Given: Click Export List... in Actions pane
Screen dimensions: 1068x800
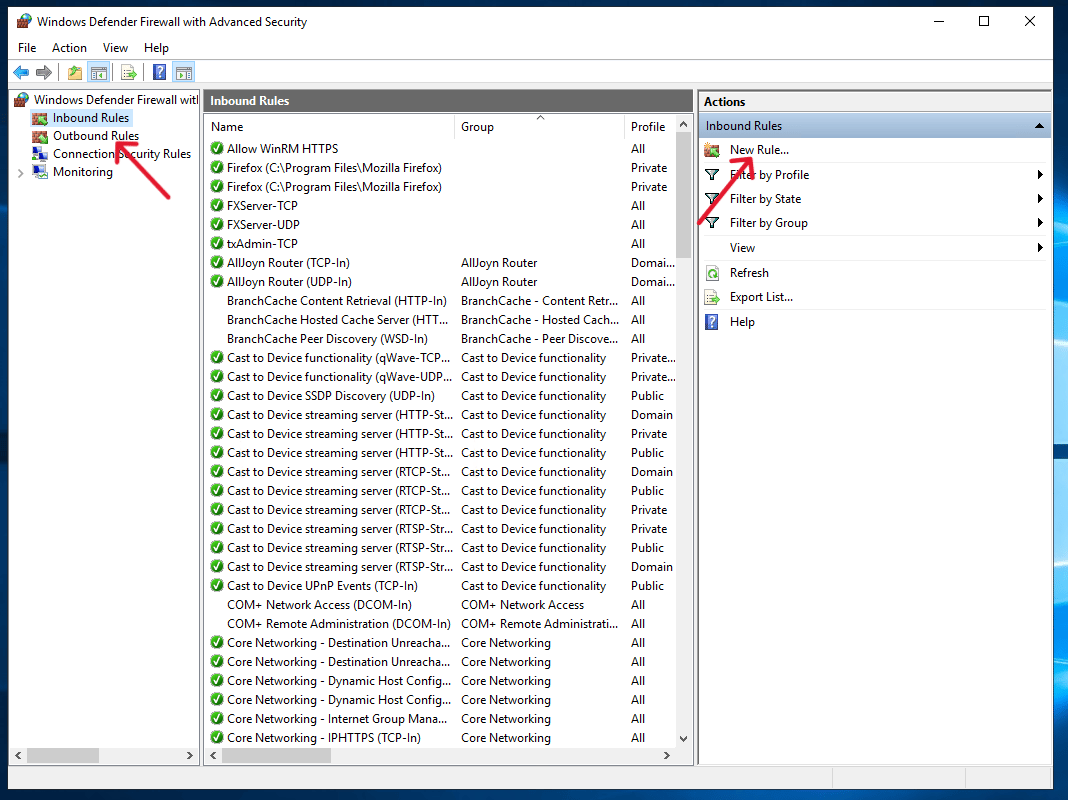Looking at the screenshot, I should pos(761,298).
